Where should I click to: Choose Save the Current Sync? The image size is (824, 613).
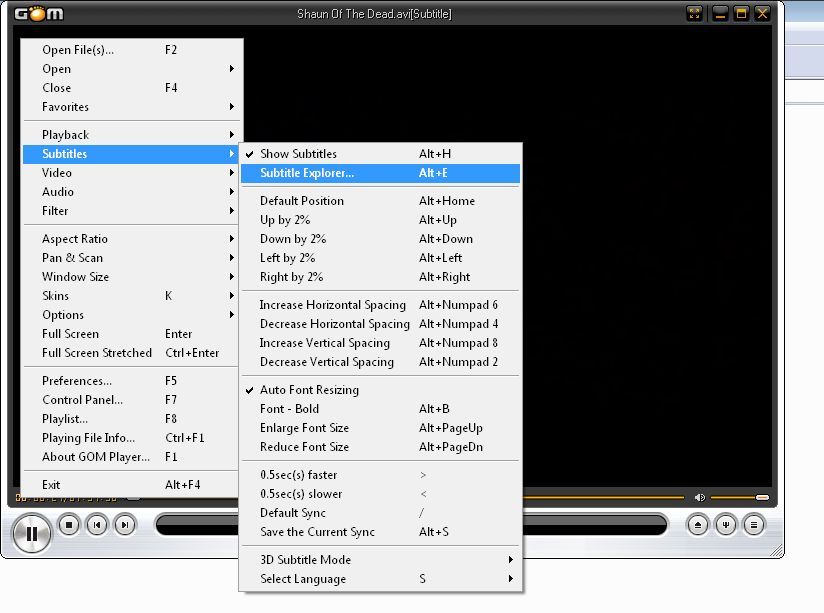[x=380, y=532]
